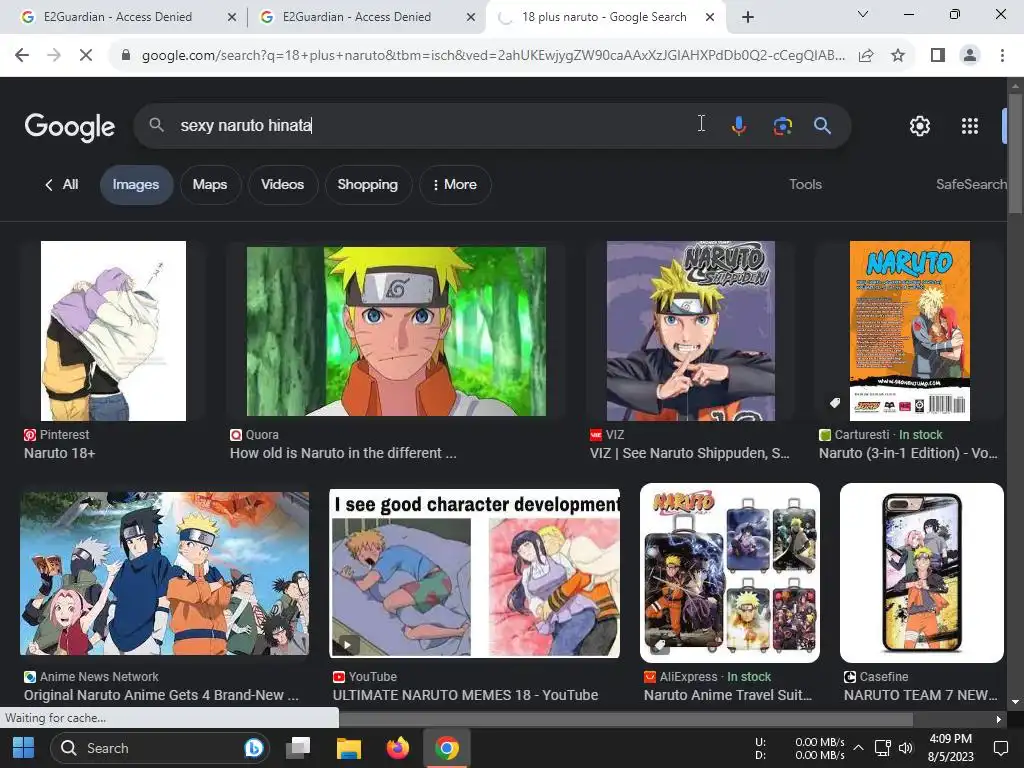Go back to All results
This screenshot has height=768, width=1024.
(x=61, y=185)
